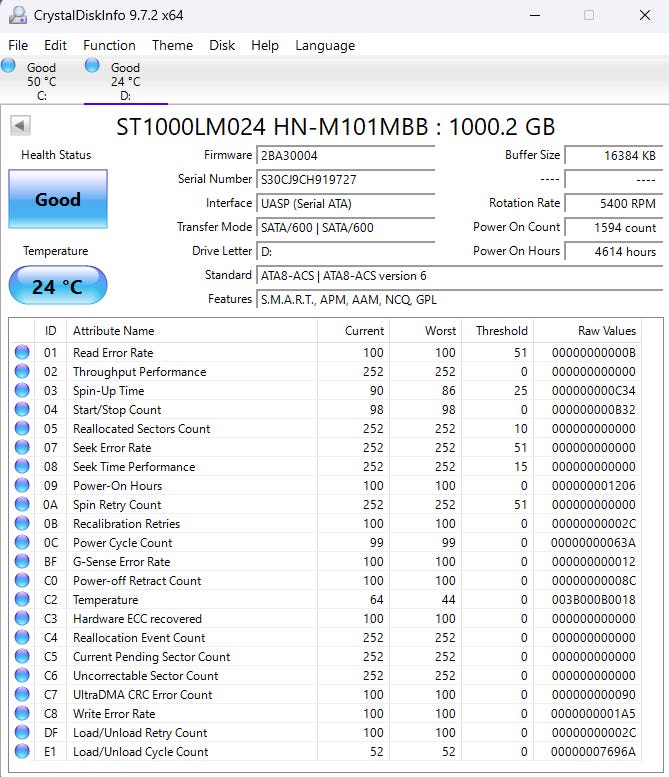Open the Theme menu
This screenshot has height=777, width=669.
tap(172, 46)
